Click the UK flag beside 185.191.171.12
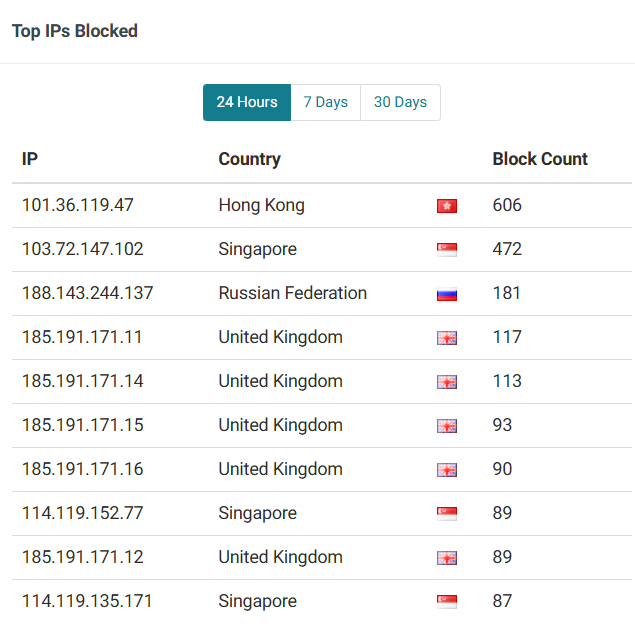 tap(447, 558)
